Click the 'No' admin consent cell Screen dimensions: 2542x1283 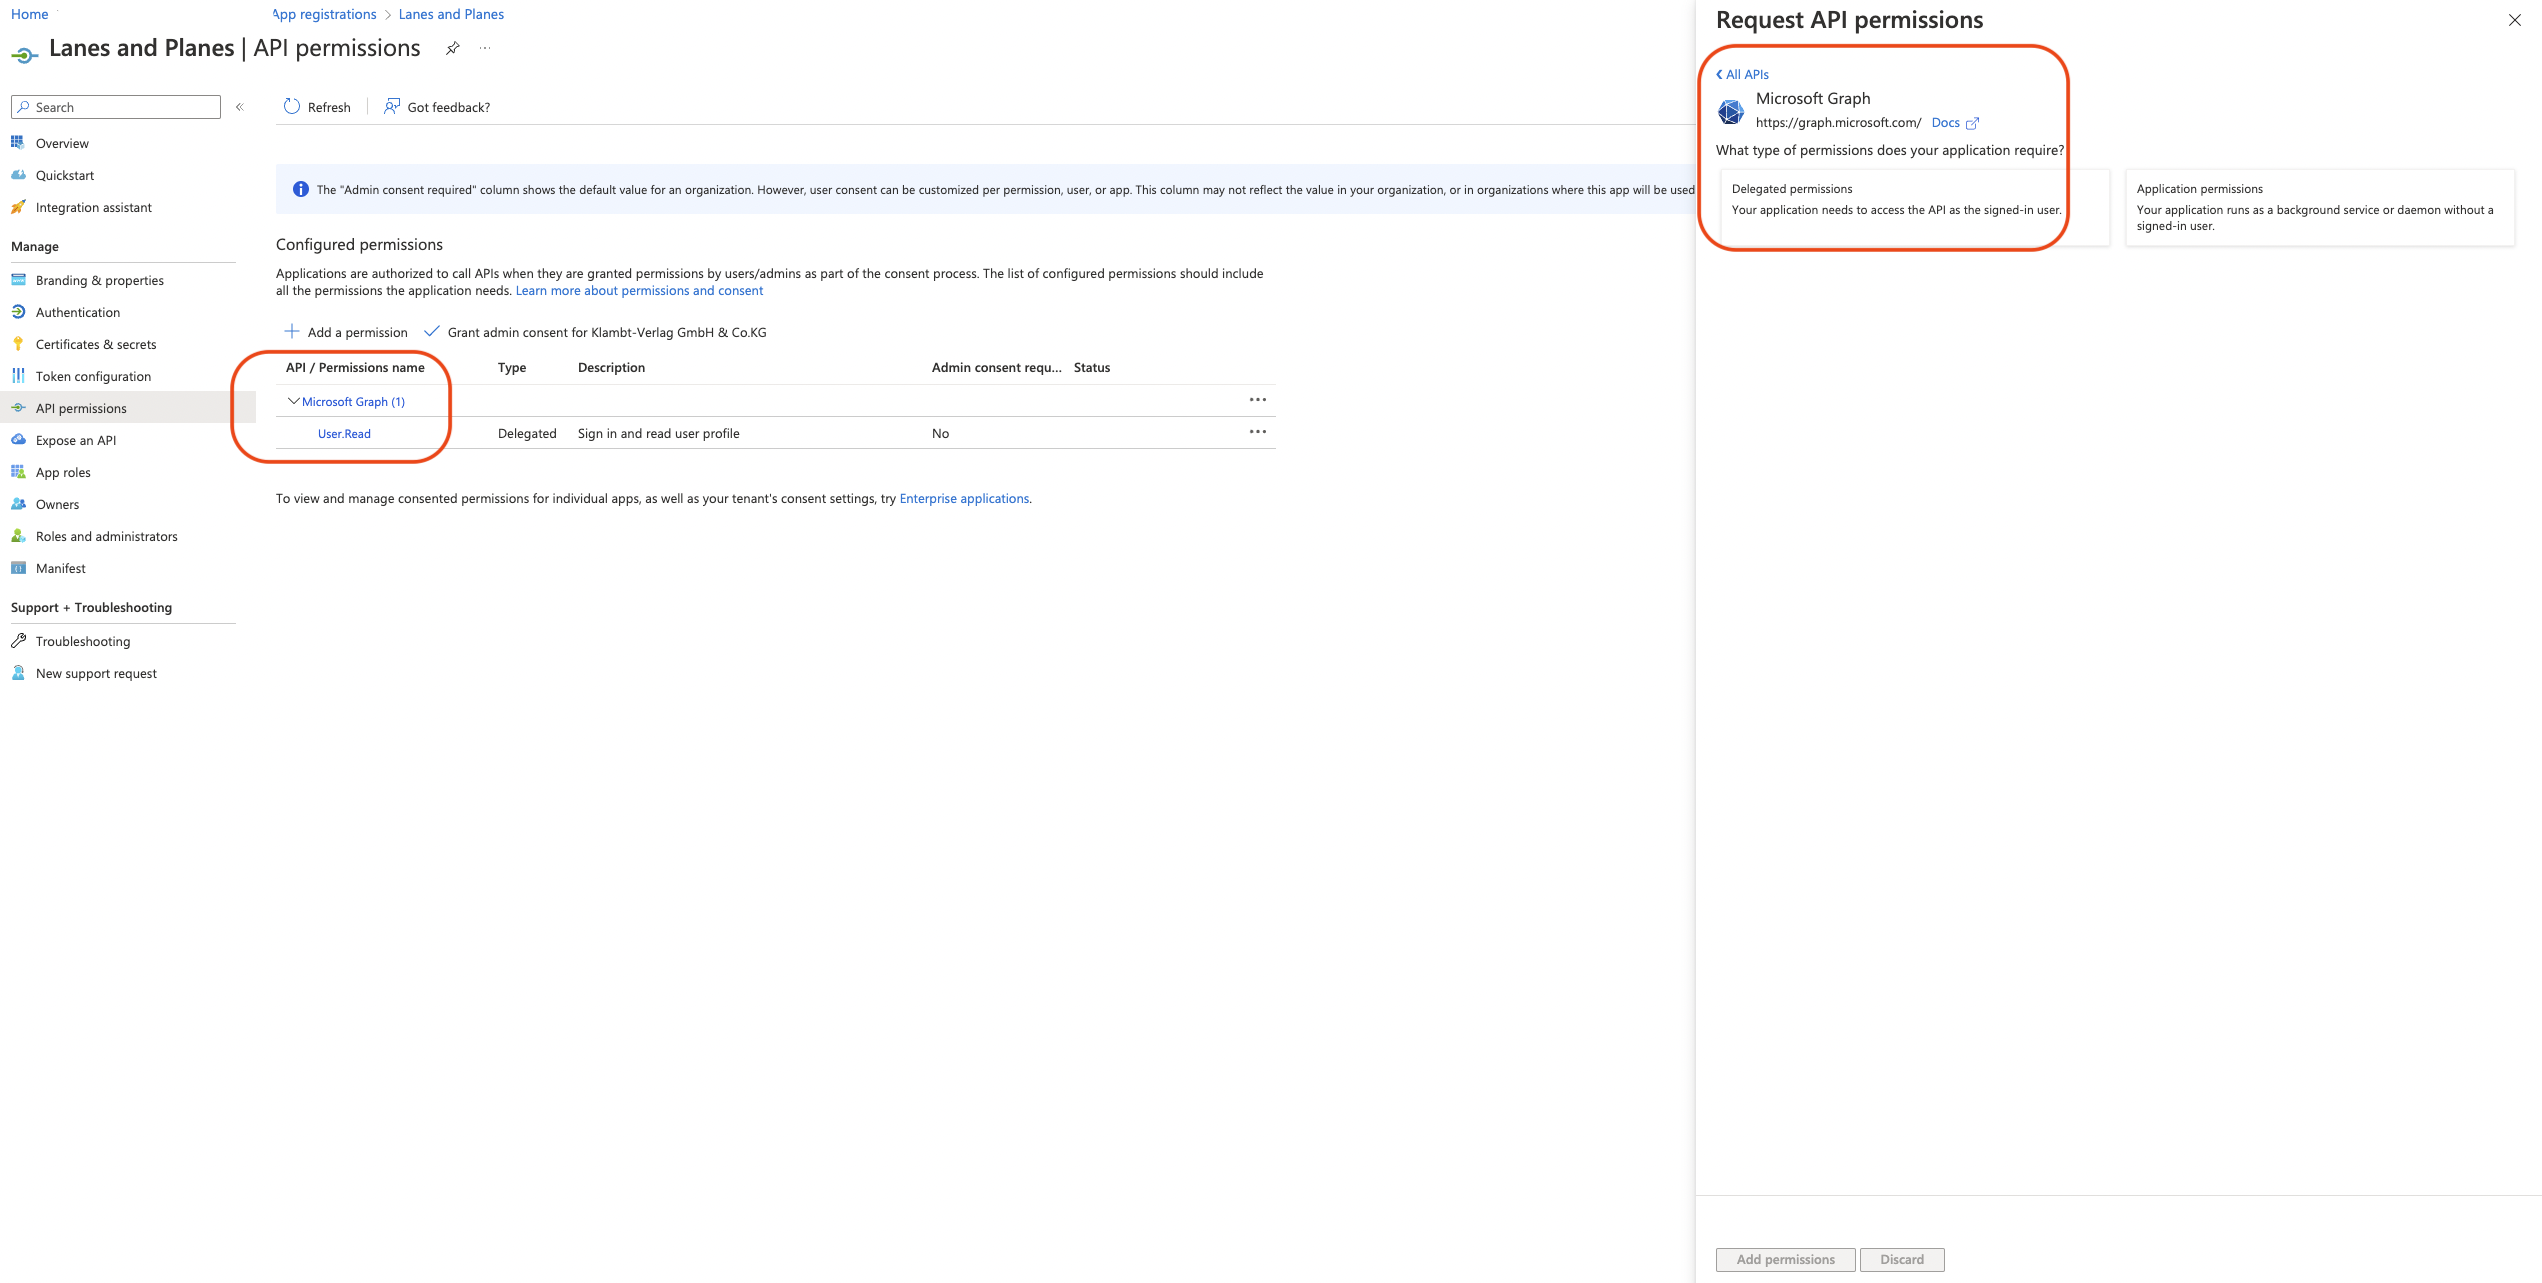[x=940, y=433]
